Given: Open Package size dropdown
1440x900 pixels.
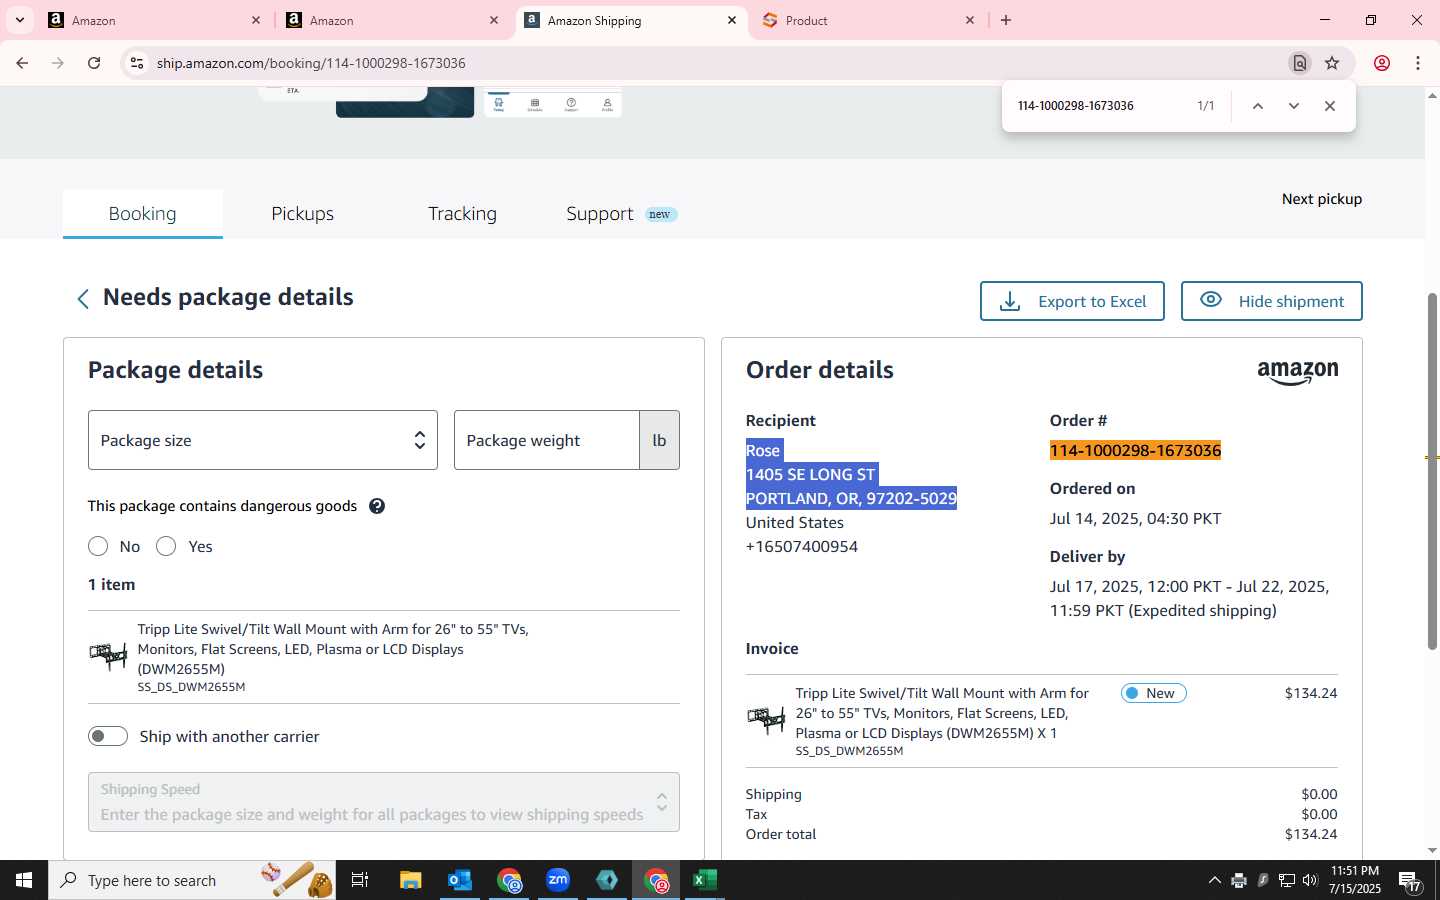Looking at the screenshot, I should 263,440.
